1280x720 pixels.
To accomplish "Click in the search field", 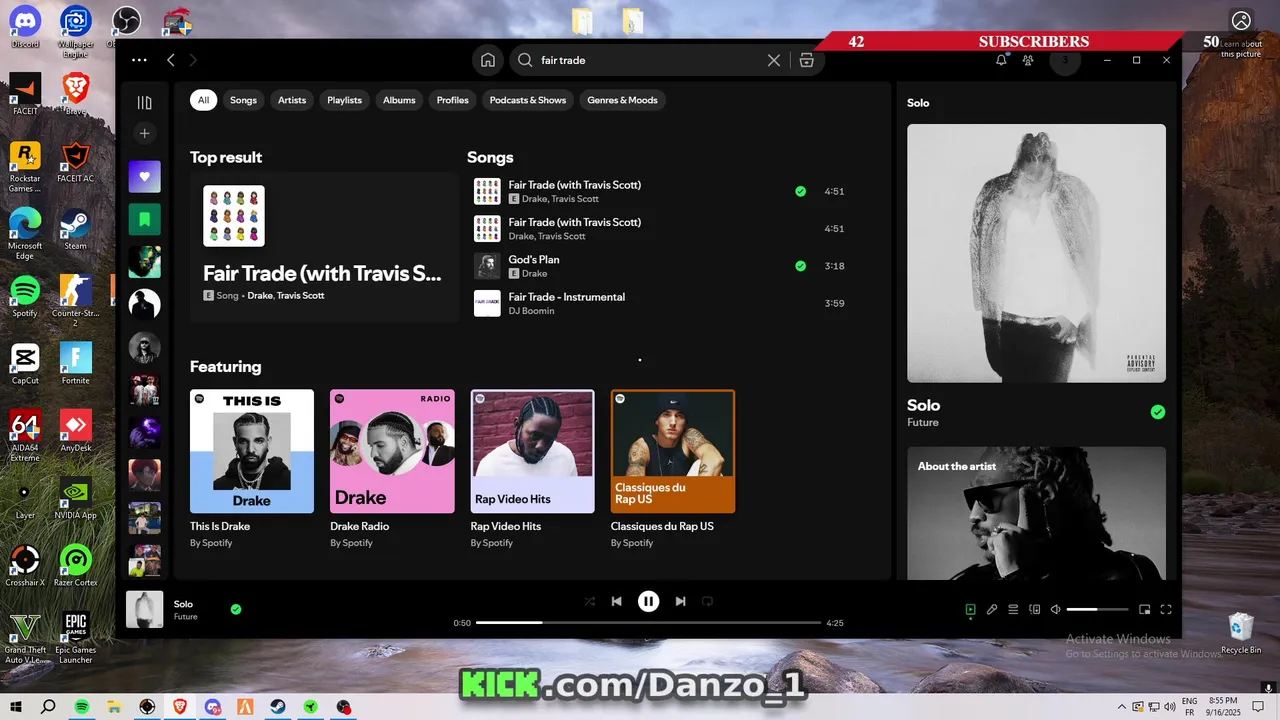I will pos(650,60).
